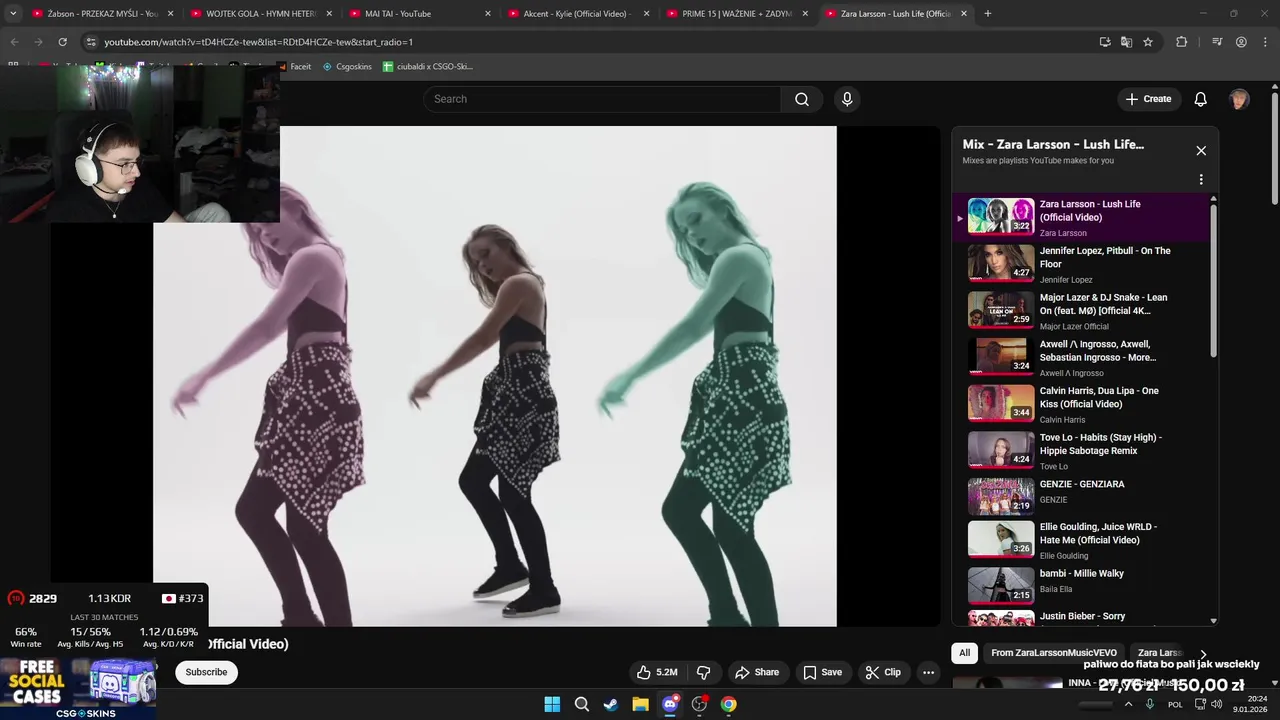Close the MAI TAI - YouTube tab
The width and height of the screenshot is (1280, 720).
coord(488,14)
